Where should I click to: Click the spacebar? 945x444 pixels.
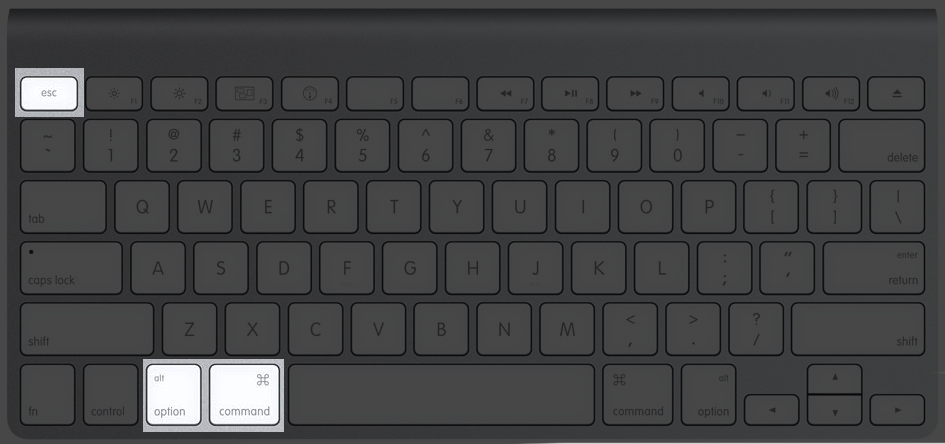point(441,395)
